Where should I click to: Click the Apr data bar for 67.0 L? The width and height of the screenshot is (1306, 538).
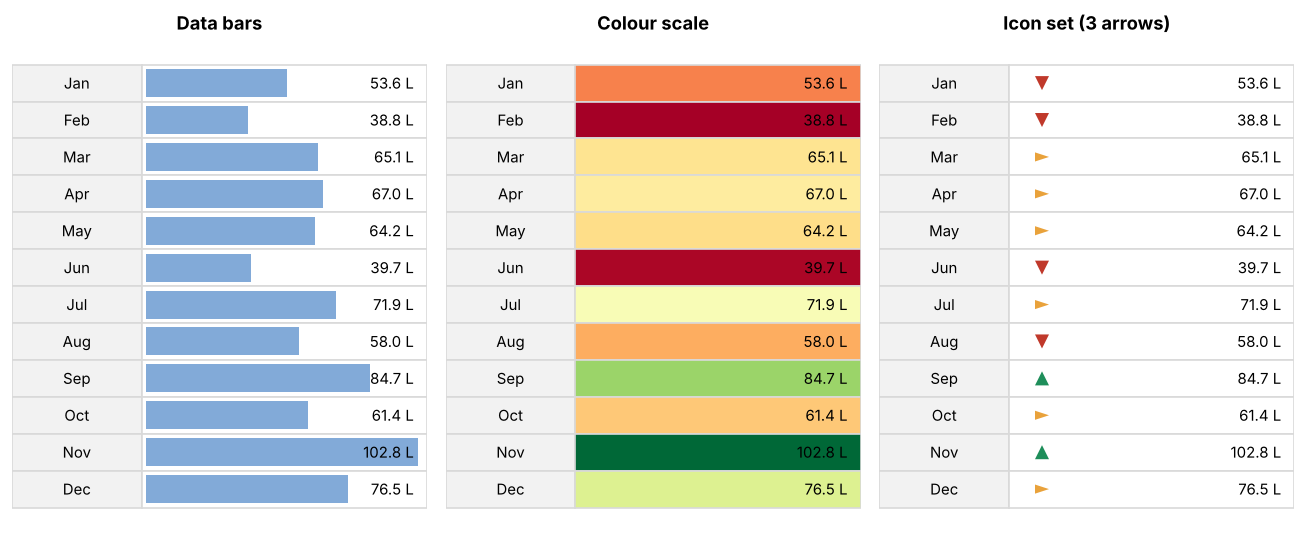click(234, 194)
